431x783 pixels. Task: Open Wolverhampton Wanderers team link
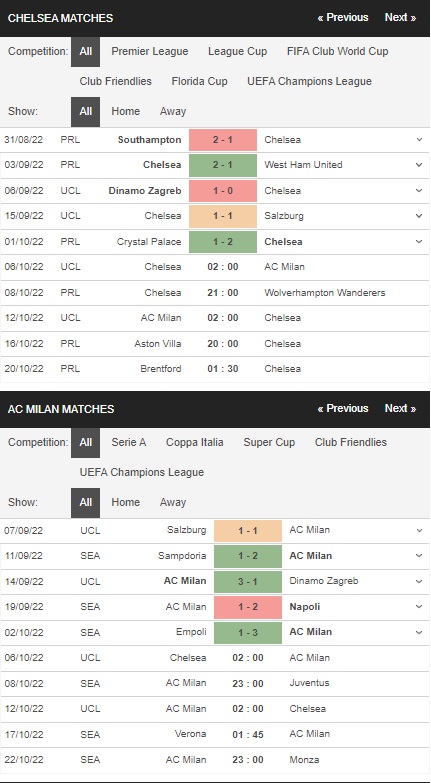pyautogui.click(x=325, y=293)
